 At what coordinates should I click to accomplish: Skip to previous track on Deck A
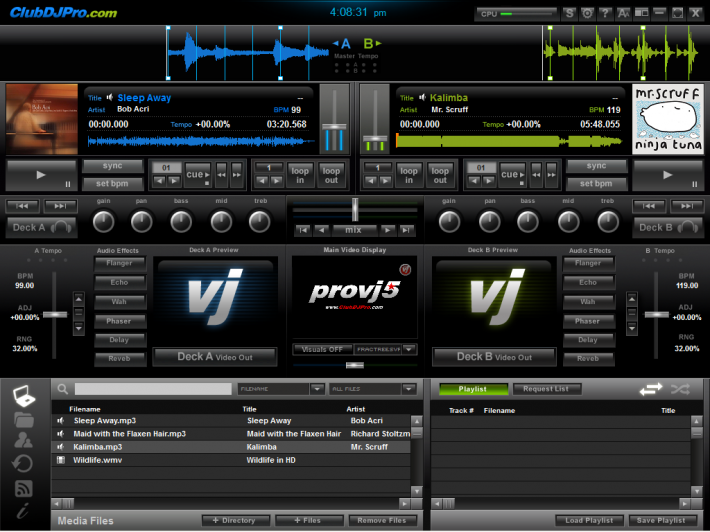pos(22,206)
